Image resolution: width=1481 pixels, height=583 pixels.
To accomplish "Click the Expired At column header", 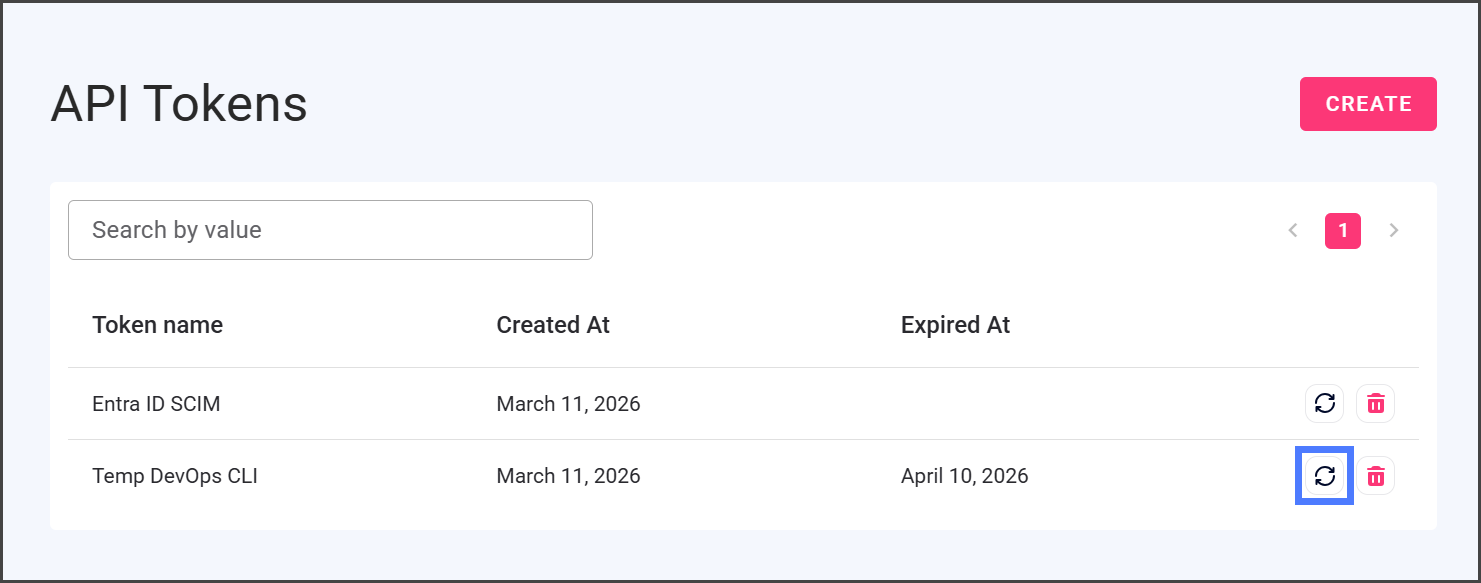I will click(x=955, y=325).
